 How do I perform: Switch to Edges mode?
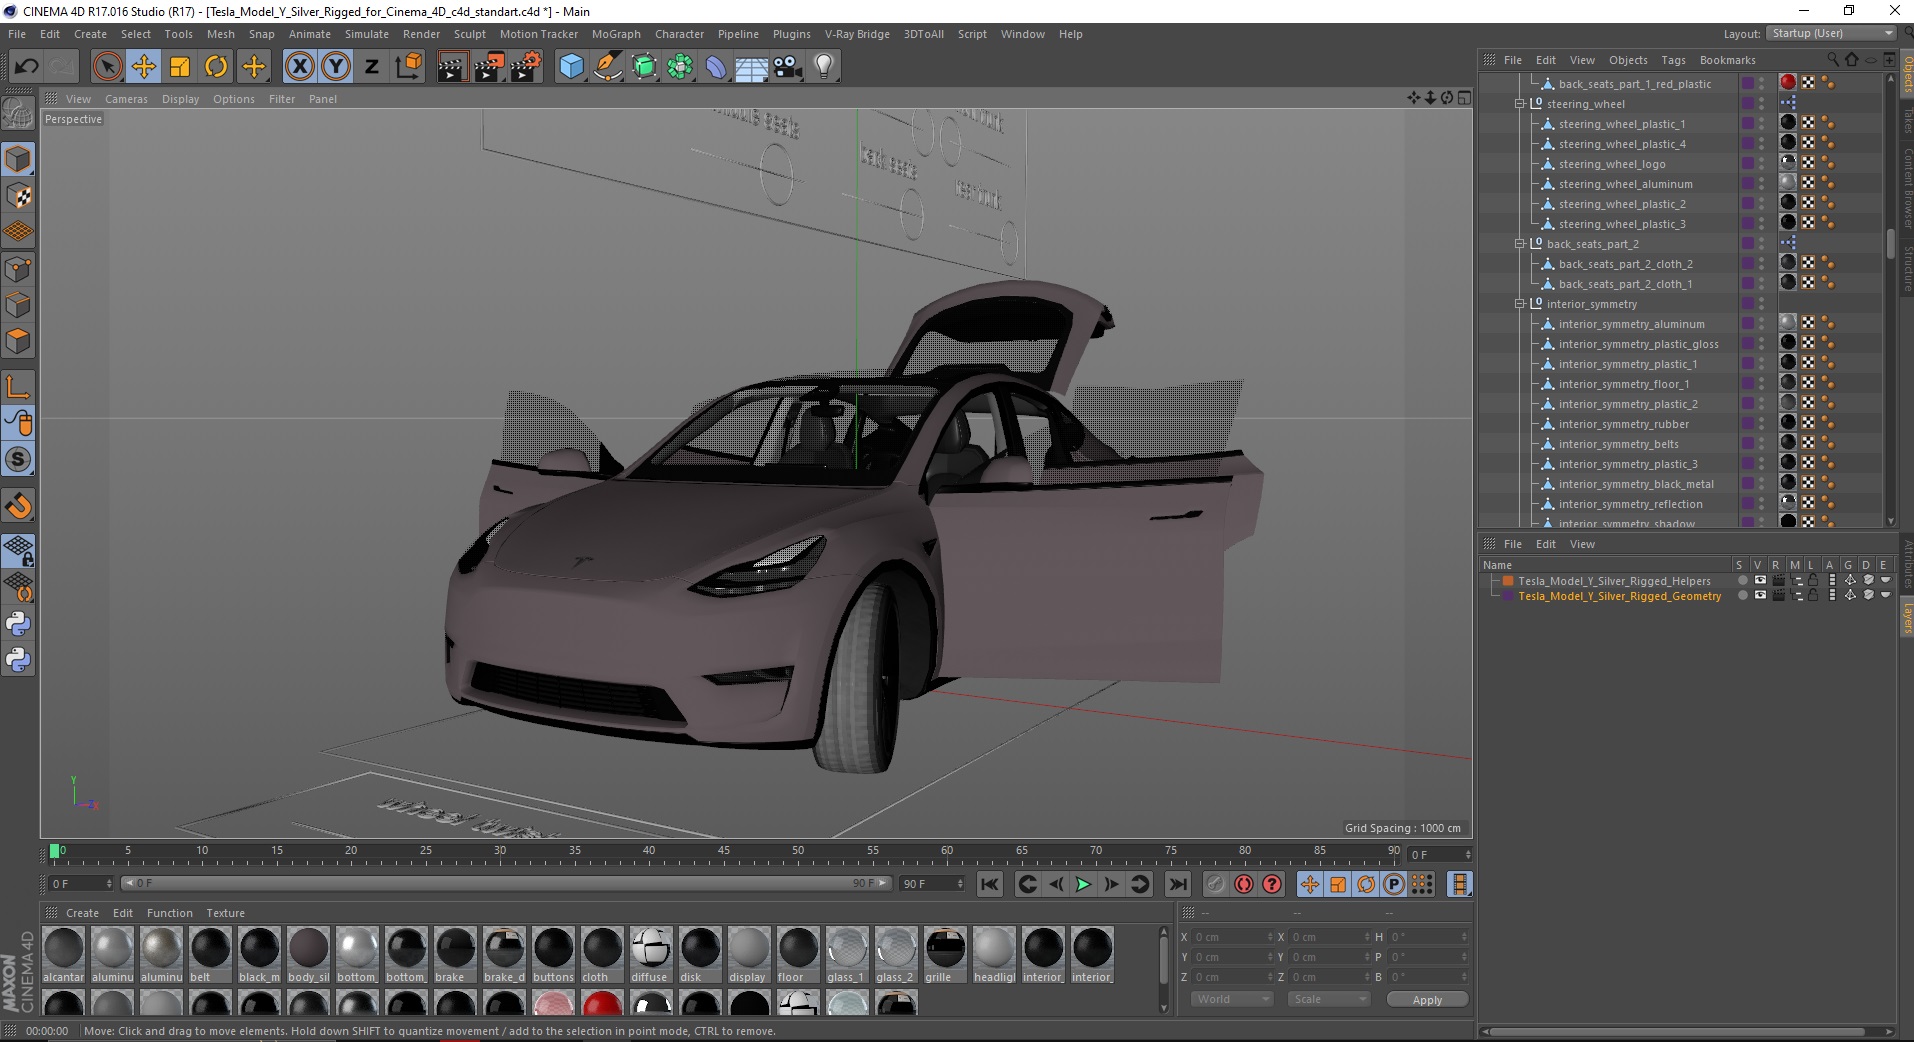18,305
